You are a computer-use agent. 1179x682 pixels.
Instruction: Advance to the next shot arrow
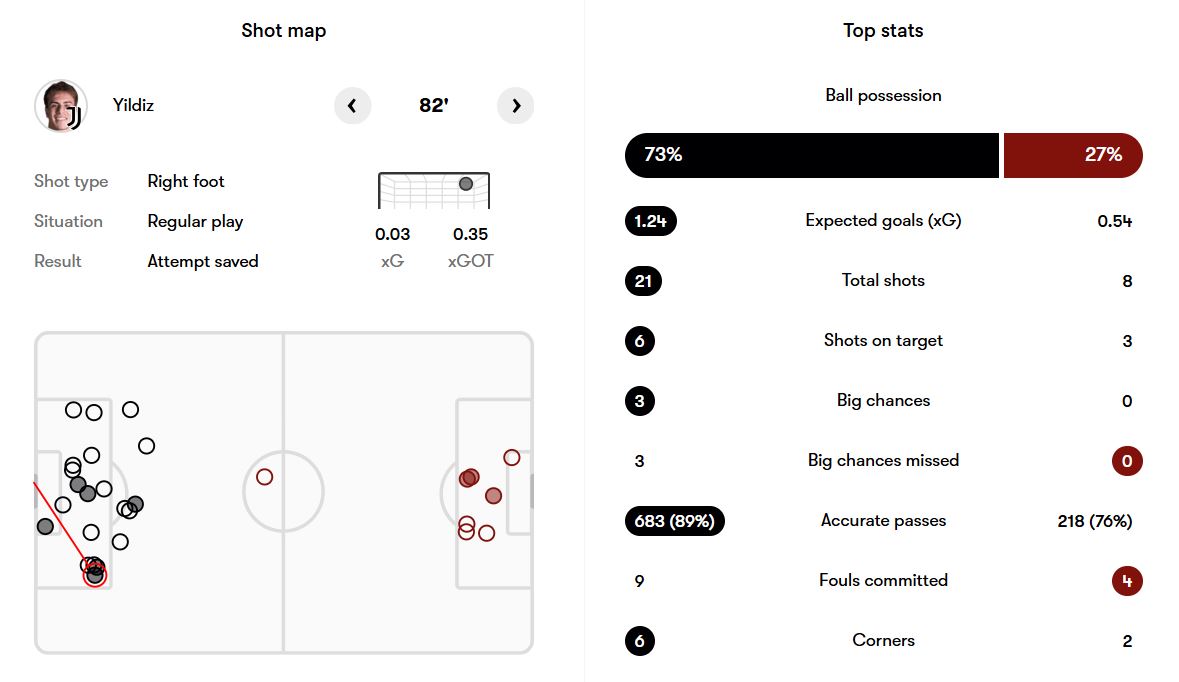click(516, 106)
